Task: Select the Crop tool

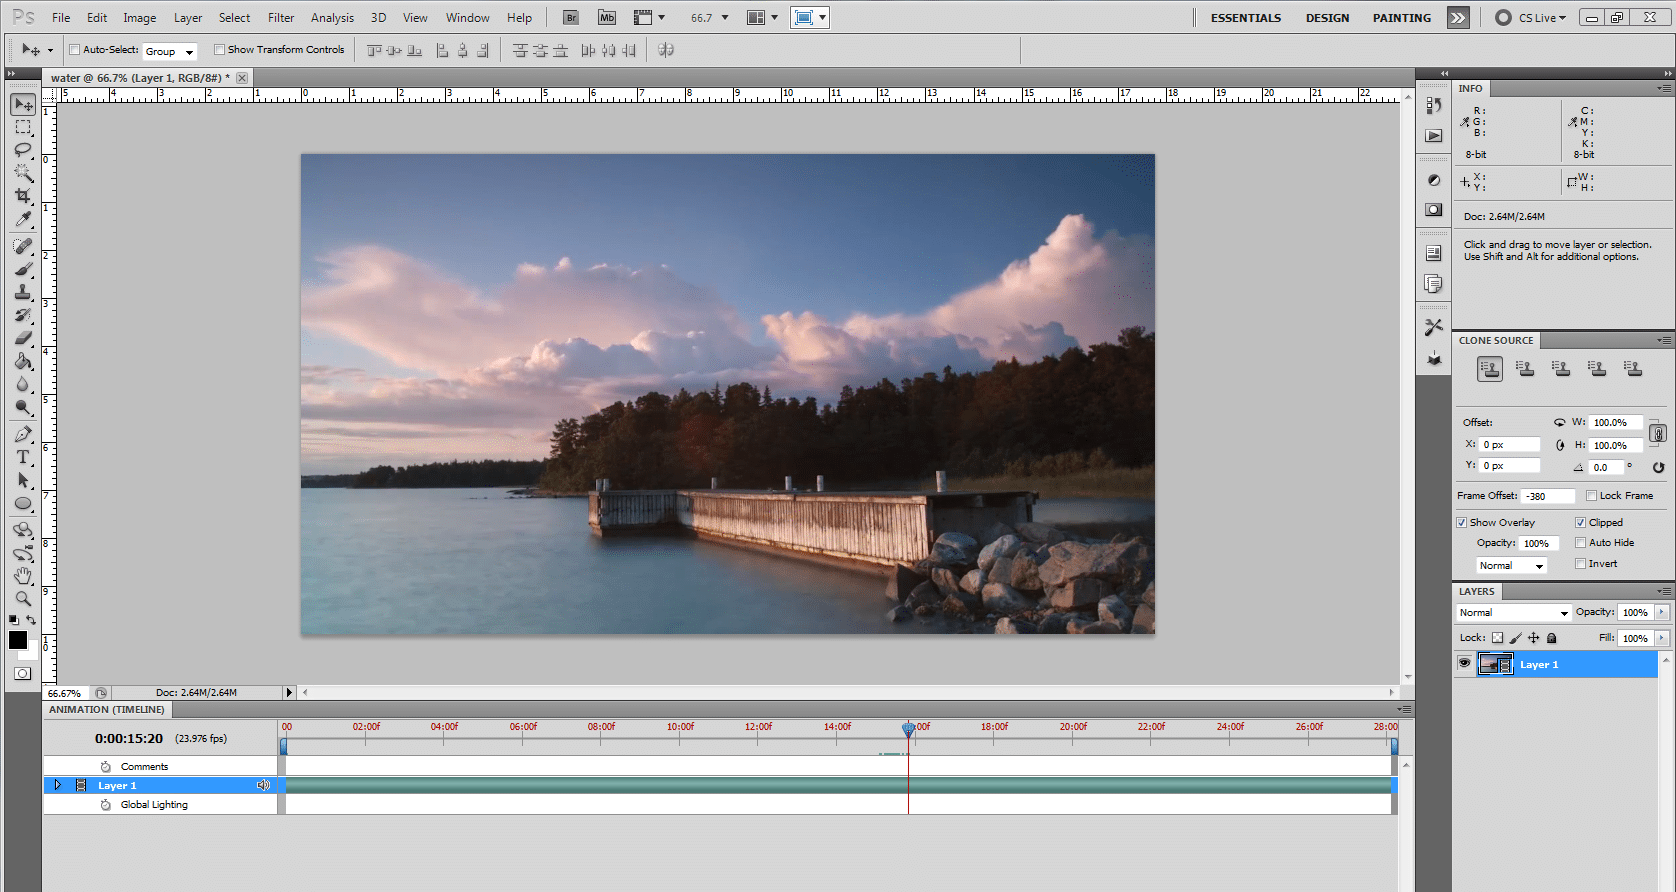Action: 23,196
